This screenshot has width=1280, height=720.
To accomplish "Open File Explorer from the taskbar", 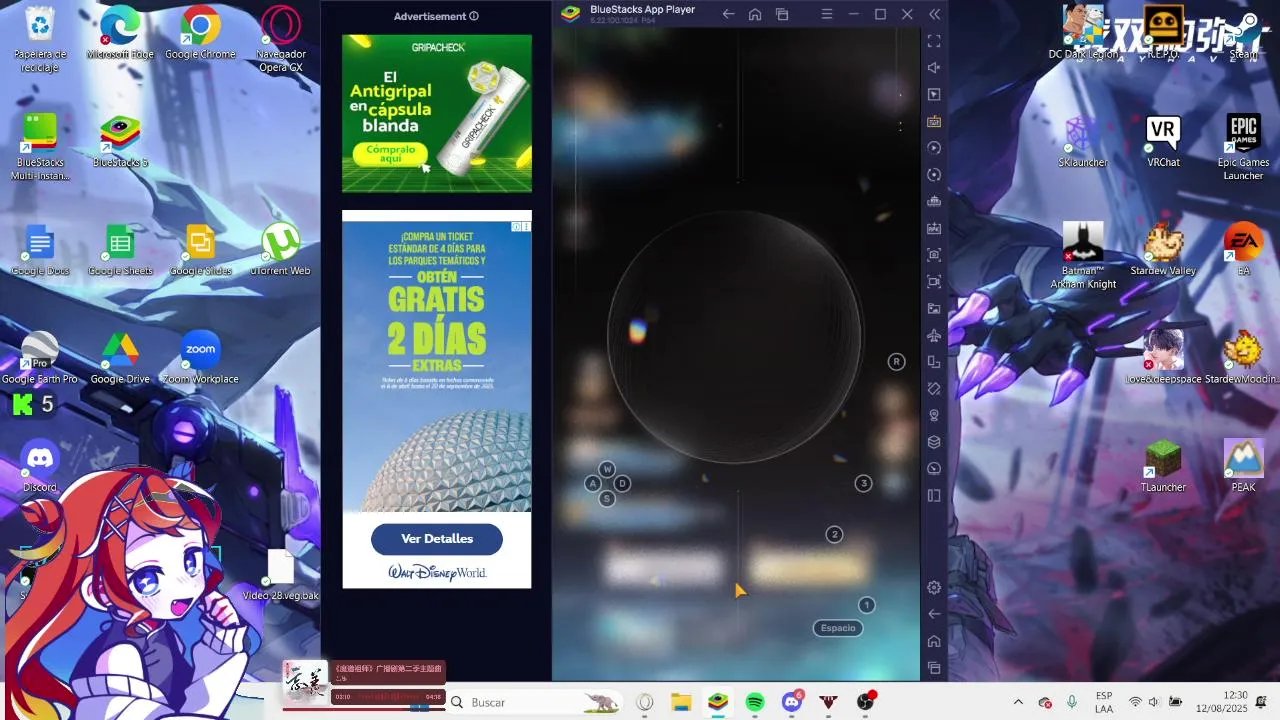I will 681,702.
